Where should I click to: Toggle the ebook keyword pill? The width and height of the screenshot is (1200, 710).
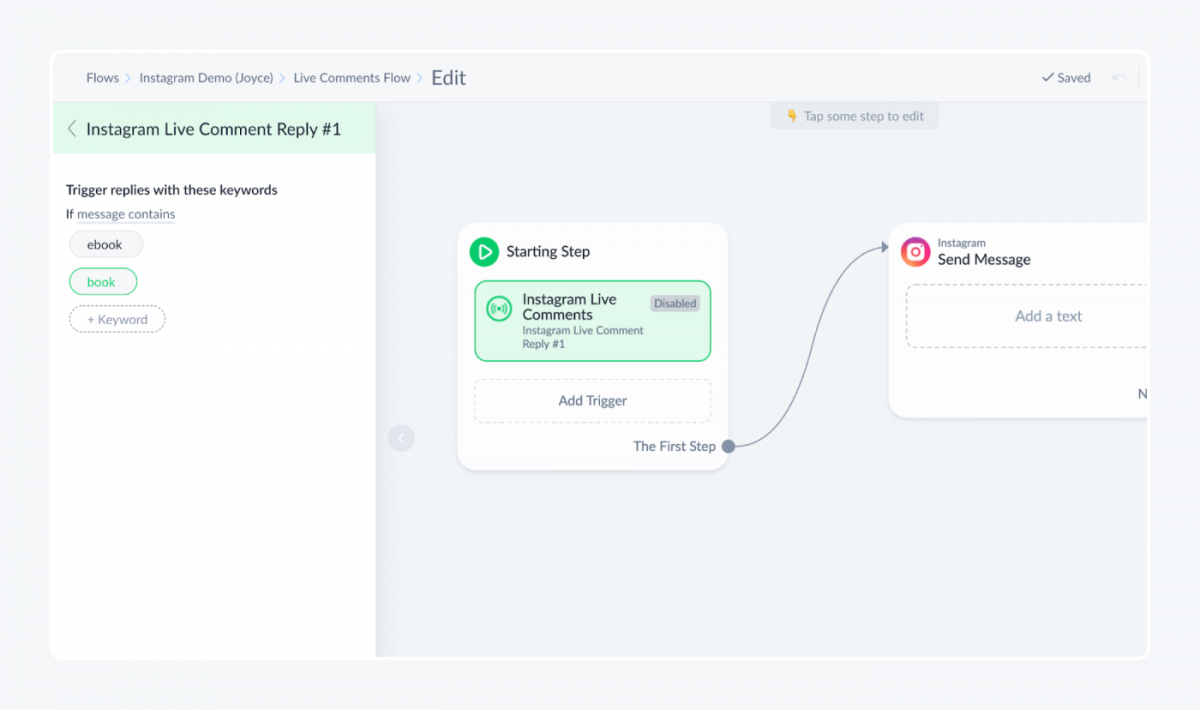point(105,244)
